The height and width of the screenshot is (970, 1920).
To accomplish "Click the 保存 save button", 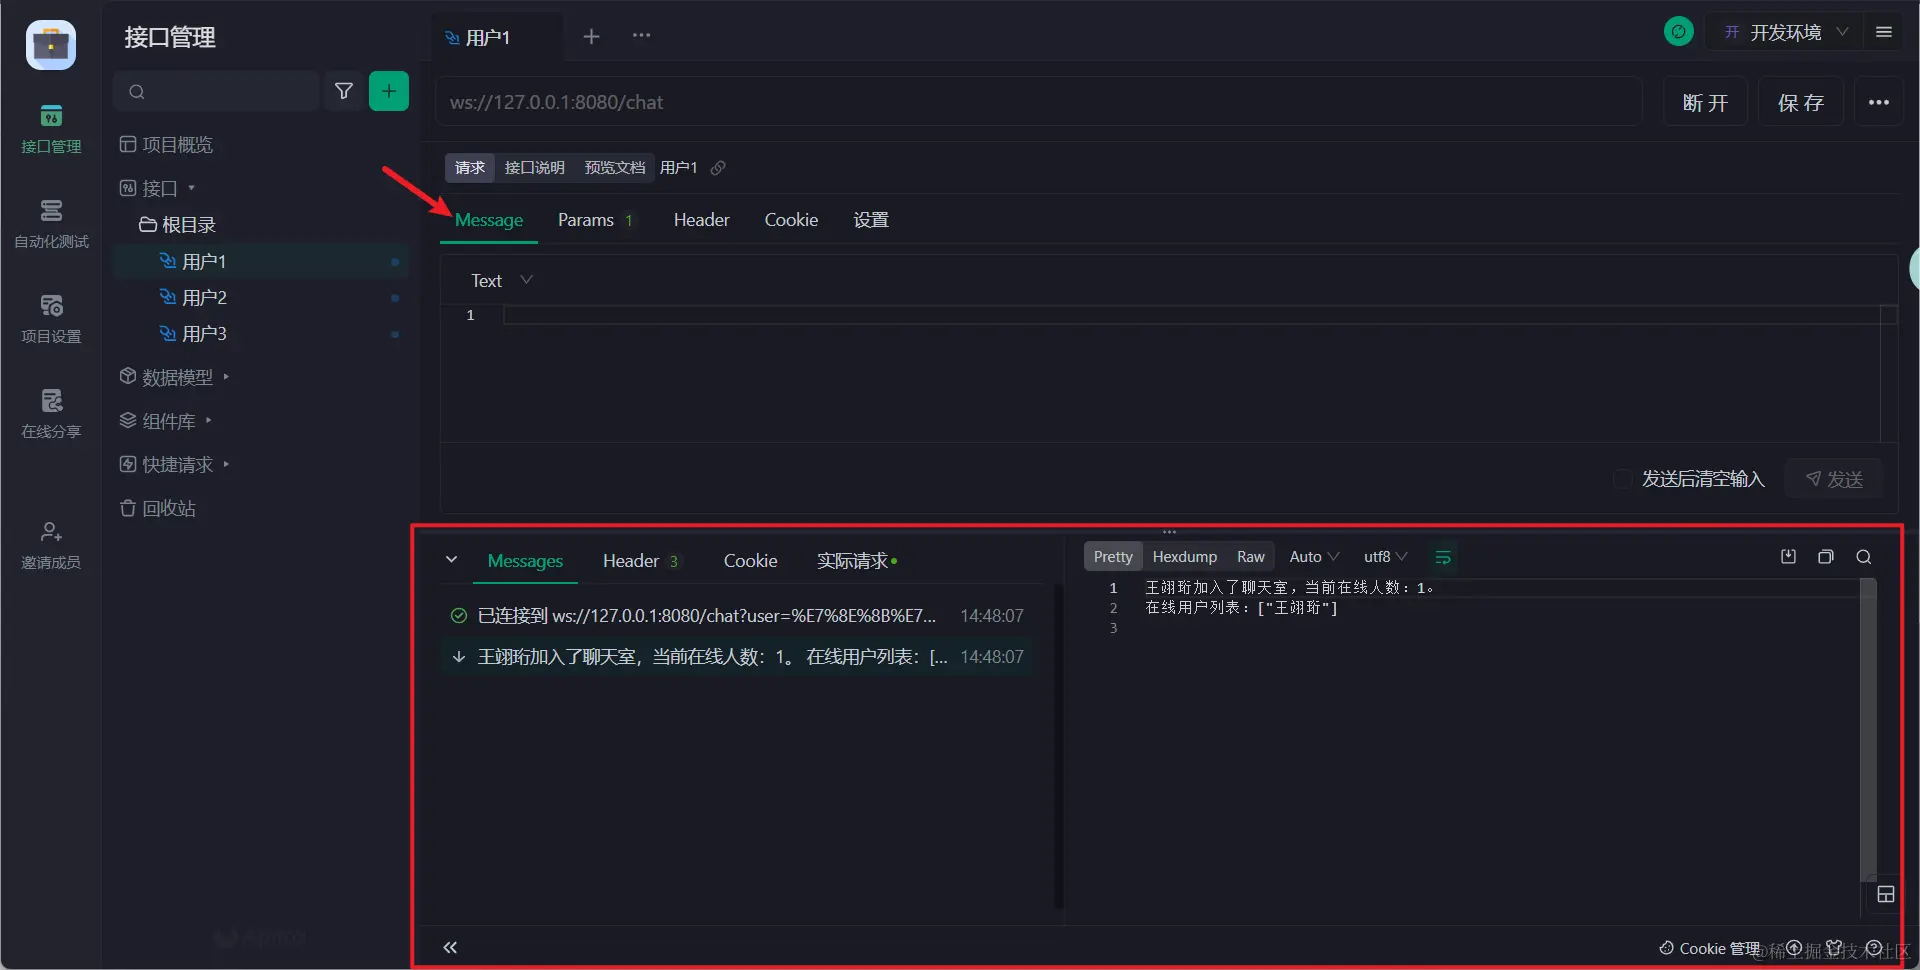I will click(x=1801, y=102).
